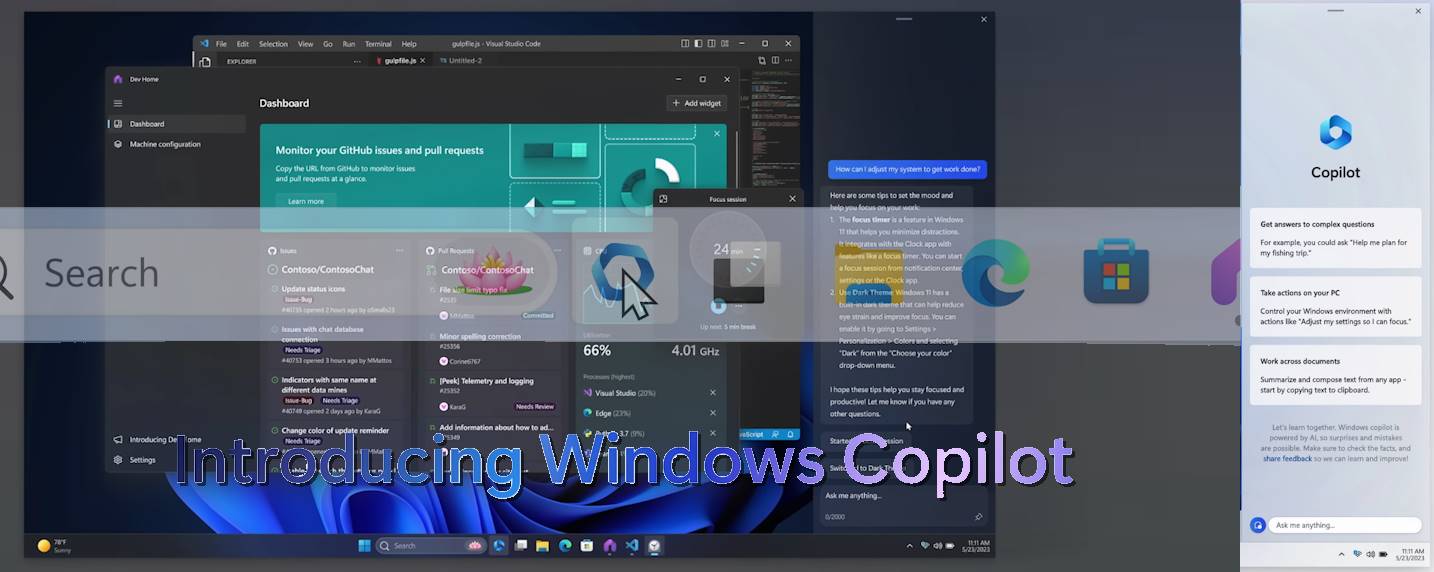End the Visual Studio process in CPU widget
The image size is (1434, 572).
(x=713, y=393)
